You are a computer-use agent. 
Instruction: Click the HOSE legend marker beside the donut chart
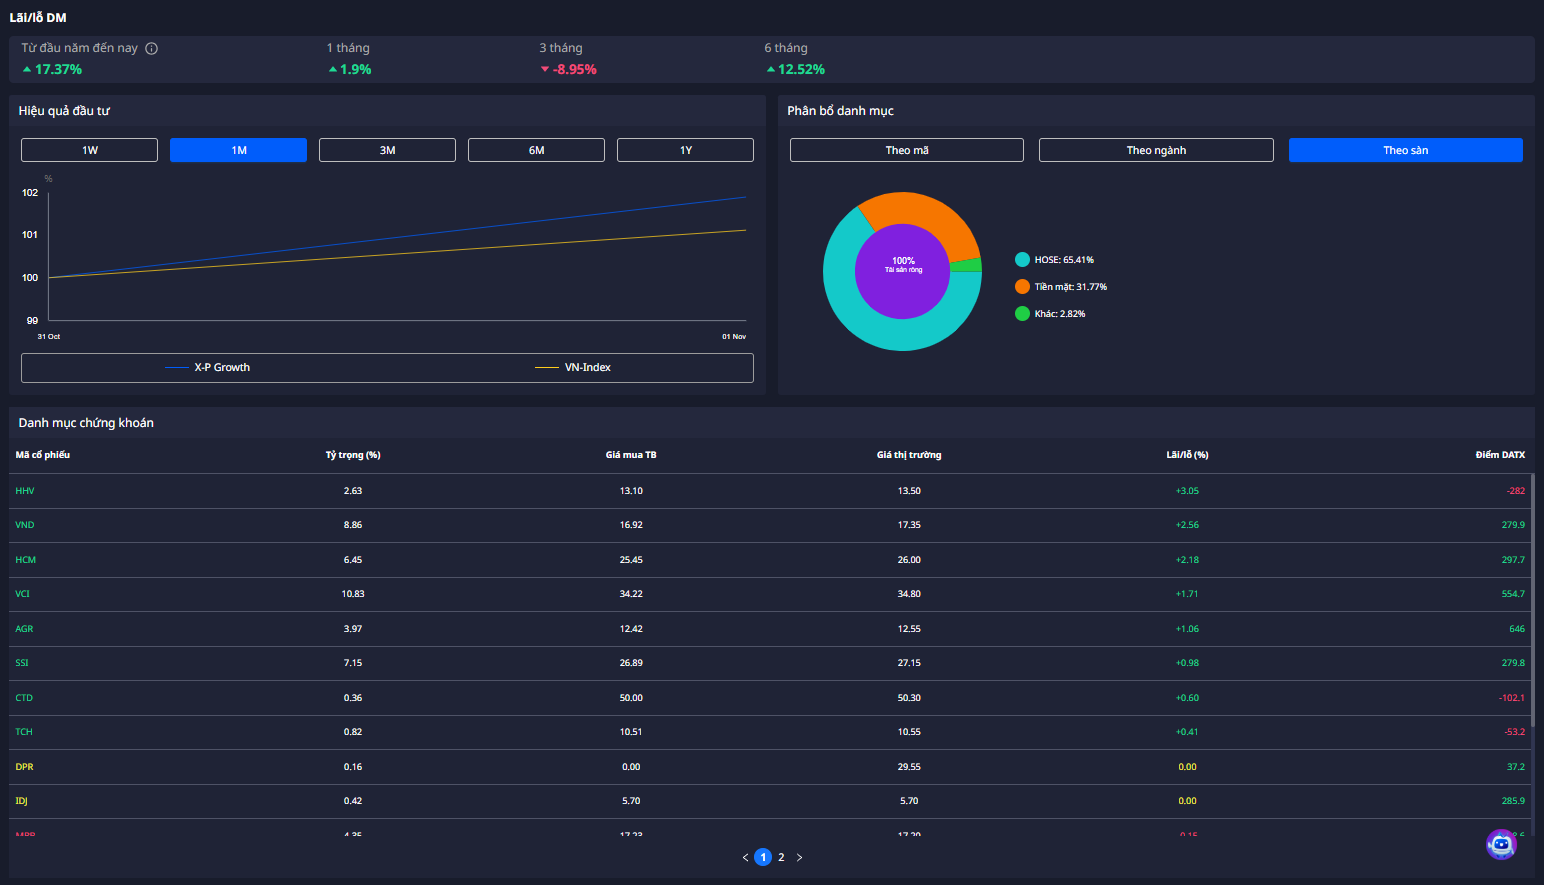1021,259
